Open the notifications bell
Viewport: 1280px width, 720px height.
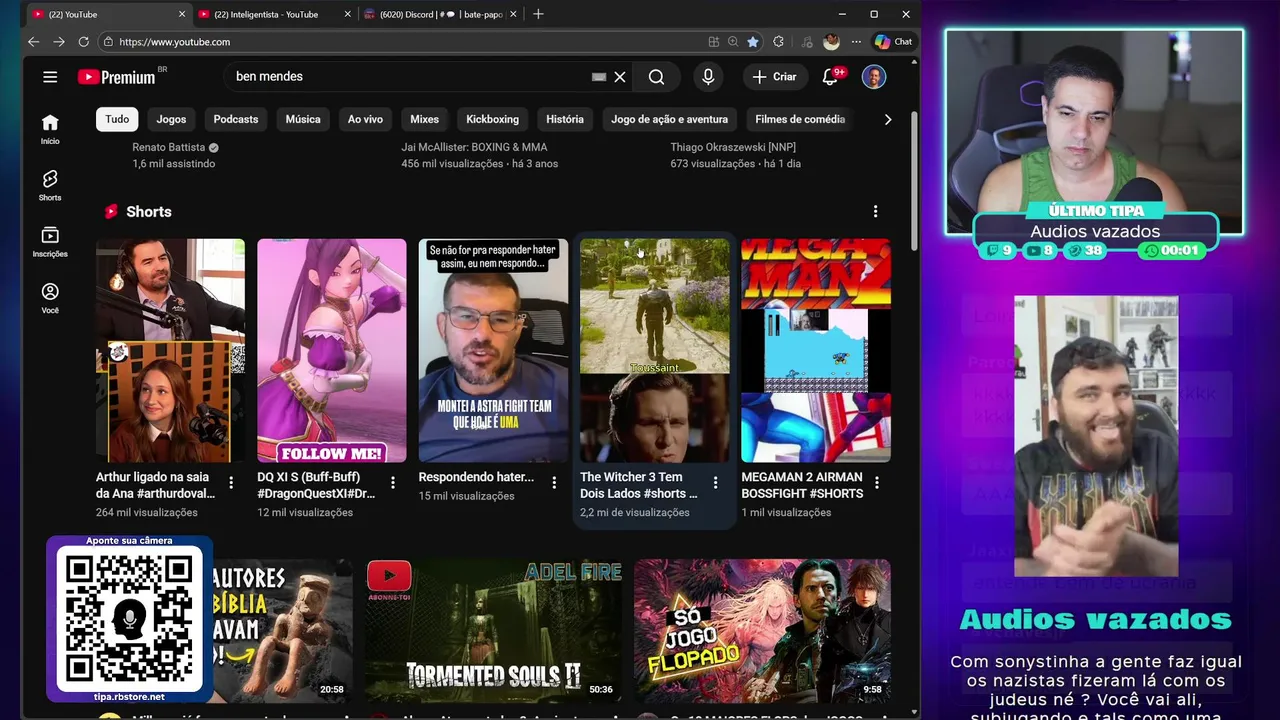click(831, 77)
